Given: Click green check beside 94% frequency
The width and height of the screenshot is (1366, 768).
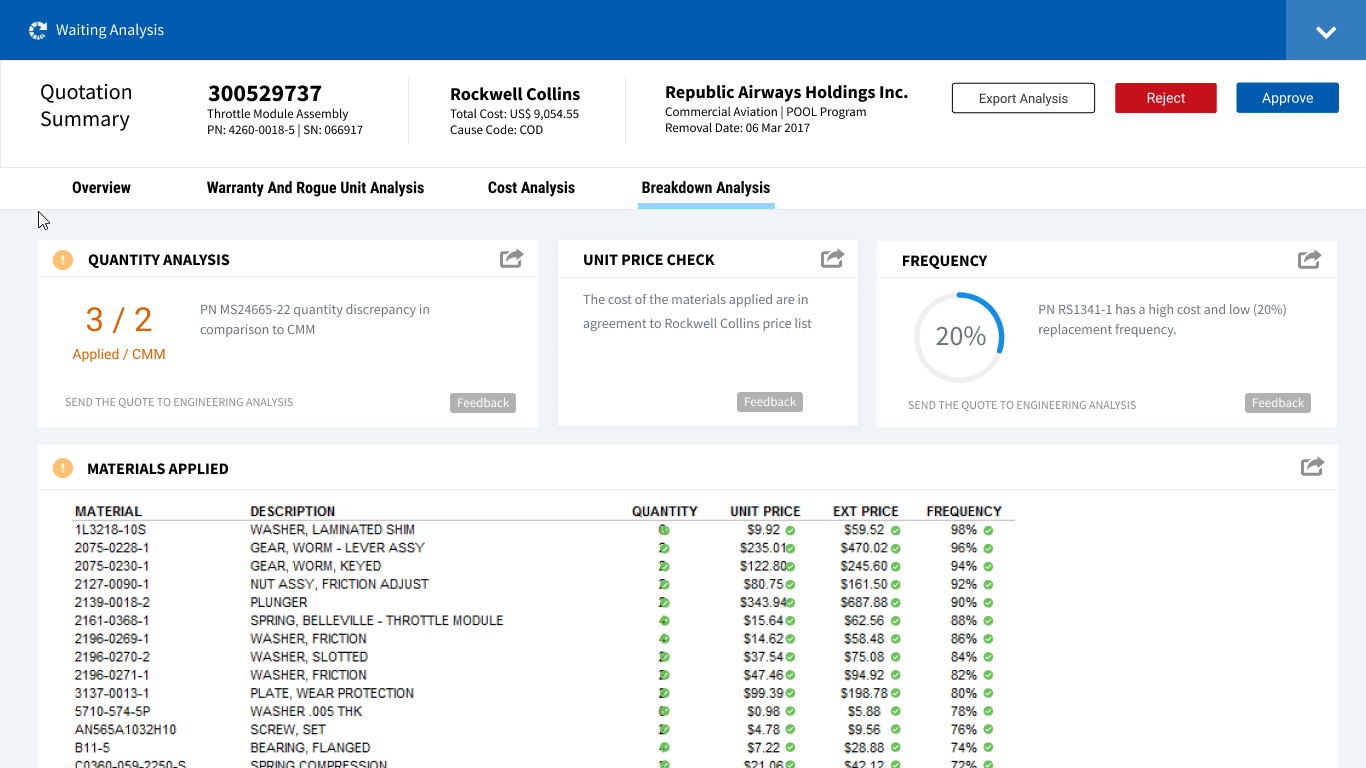Looking at the screenshot, I should [988, 566].
